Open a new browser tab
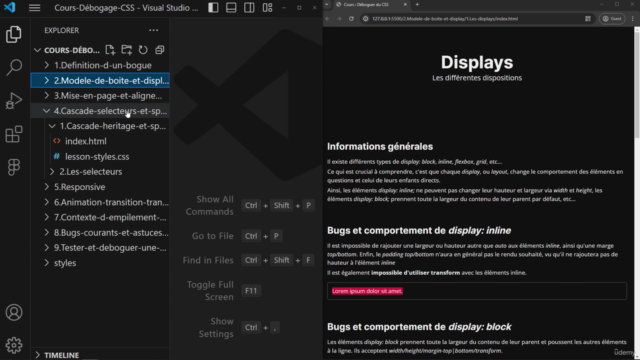Screen dimensions: 640x360 click(417, 4)
